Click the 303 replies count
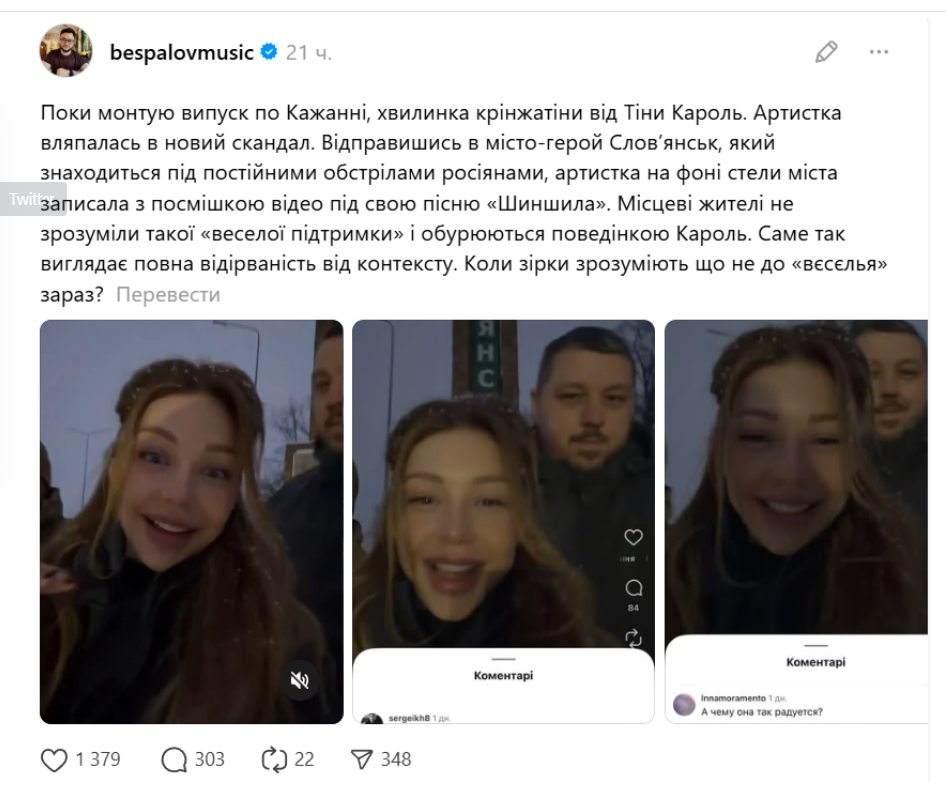Image resolution: width=946 pixels, height=810 pixels. click(x=209, y=759)
